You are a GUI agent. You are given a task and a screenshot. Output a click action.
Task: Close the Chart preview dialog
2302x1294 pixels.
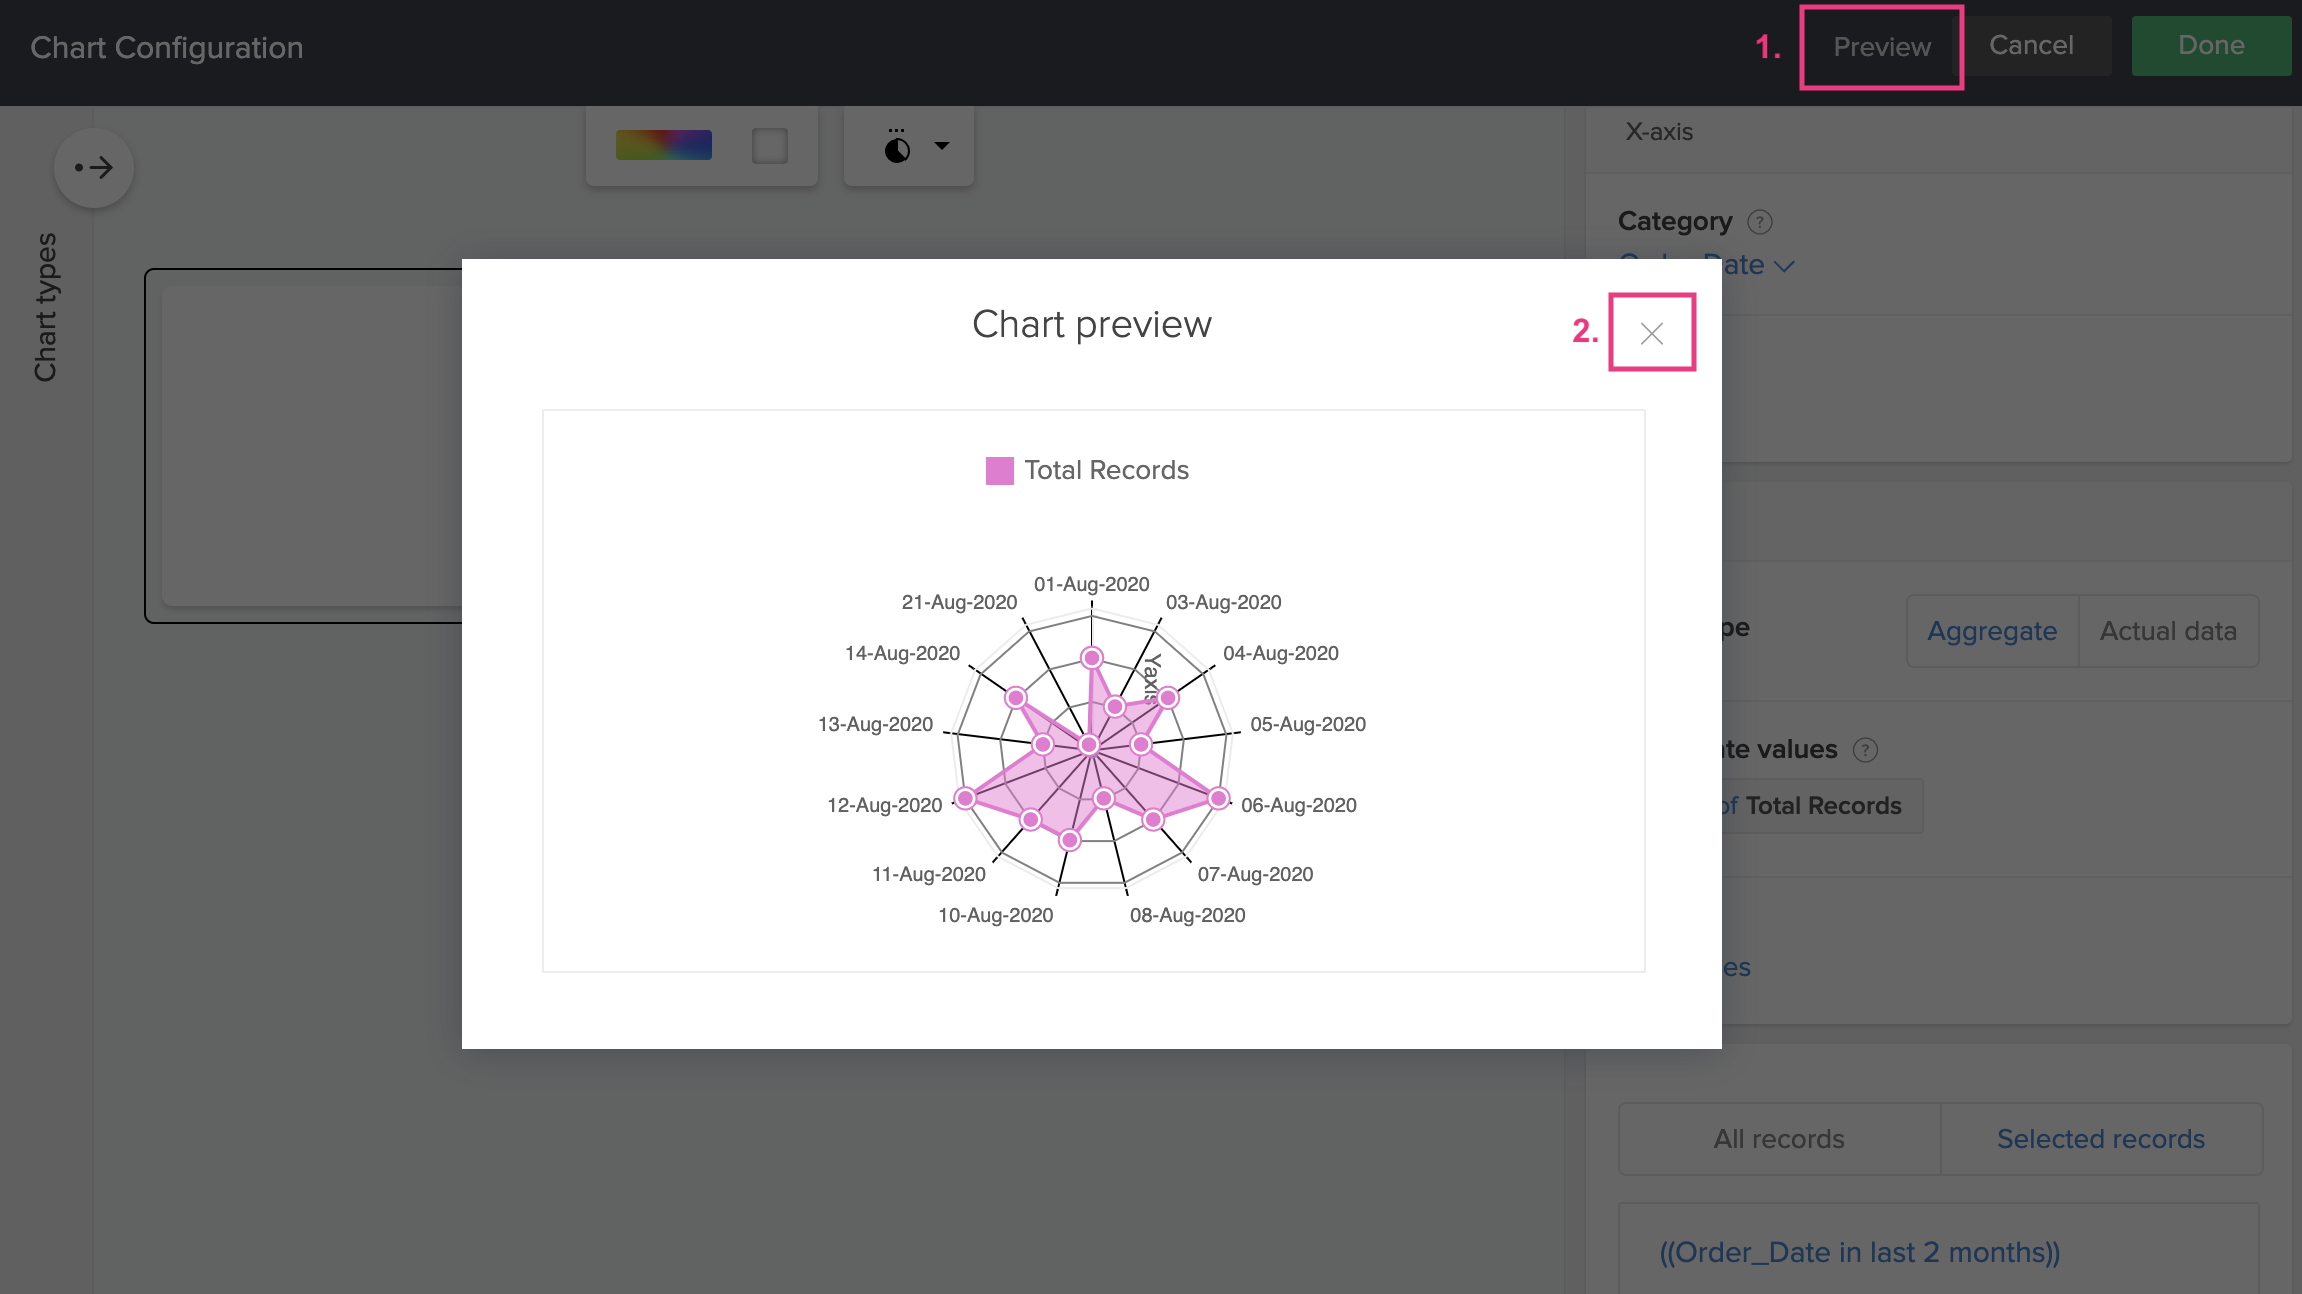[x=1651, y=333]
